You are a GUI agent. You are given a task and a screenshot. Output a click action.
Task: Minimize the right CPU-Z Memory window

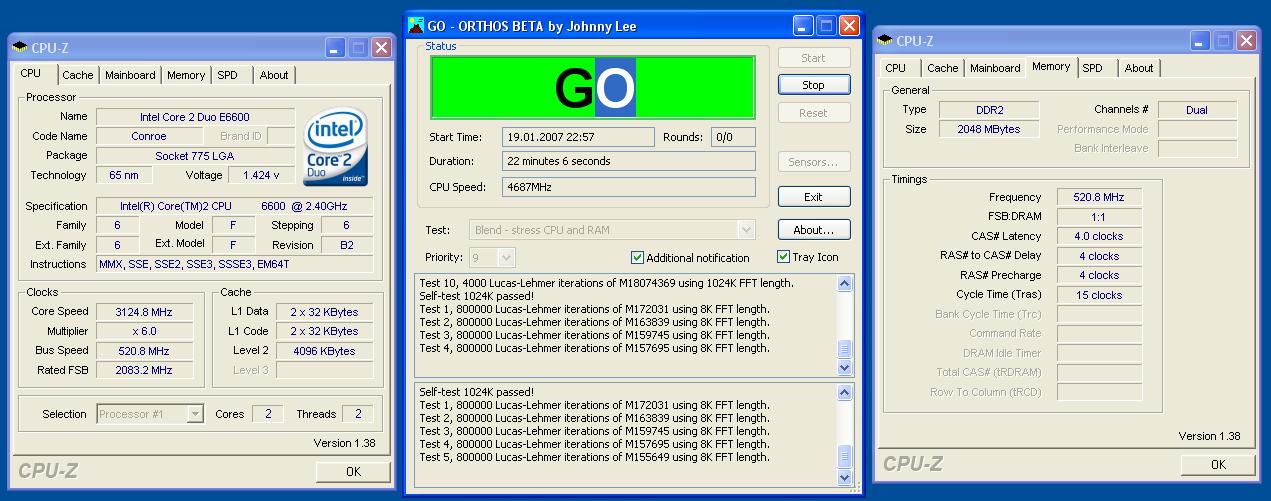(x=1200, y=40)
